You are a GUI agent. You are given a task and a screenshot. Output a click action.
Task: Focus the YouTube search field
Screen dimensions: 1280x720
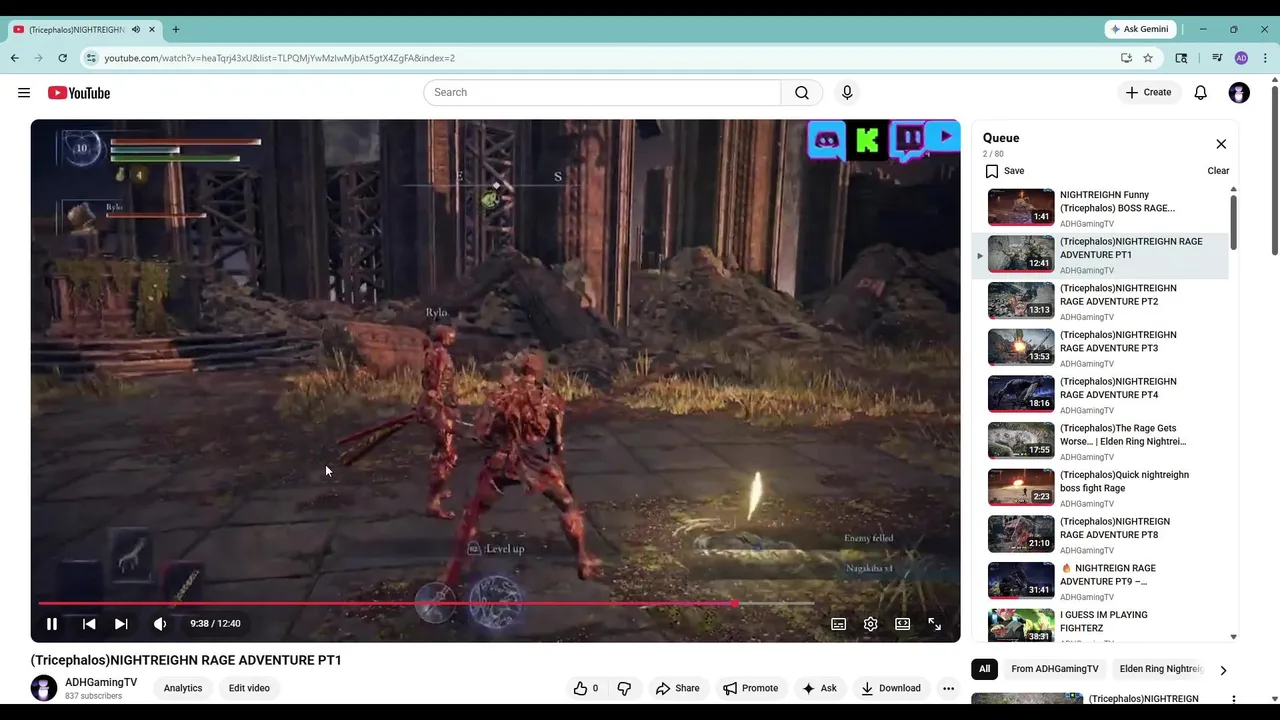click(602, 92)
